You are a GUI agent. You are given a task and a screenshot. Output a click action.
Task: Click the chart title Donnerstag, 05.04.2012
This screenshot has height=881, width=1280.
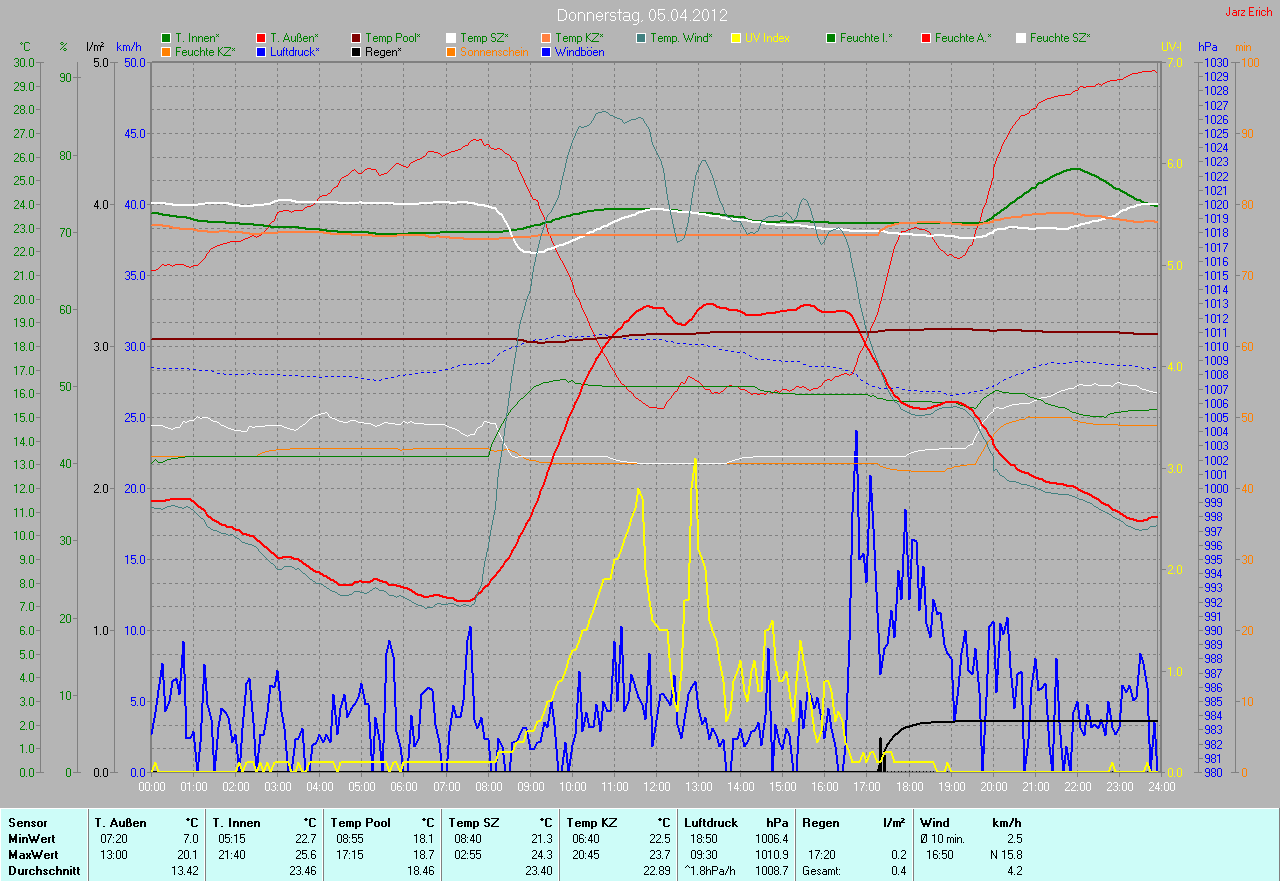(x=641, y=15)
